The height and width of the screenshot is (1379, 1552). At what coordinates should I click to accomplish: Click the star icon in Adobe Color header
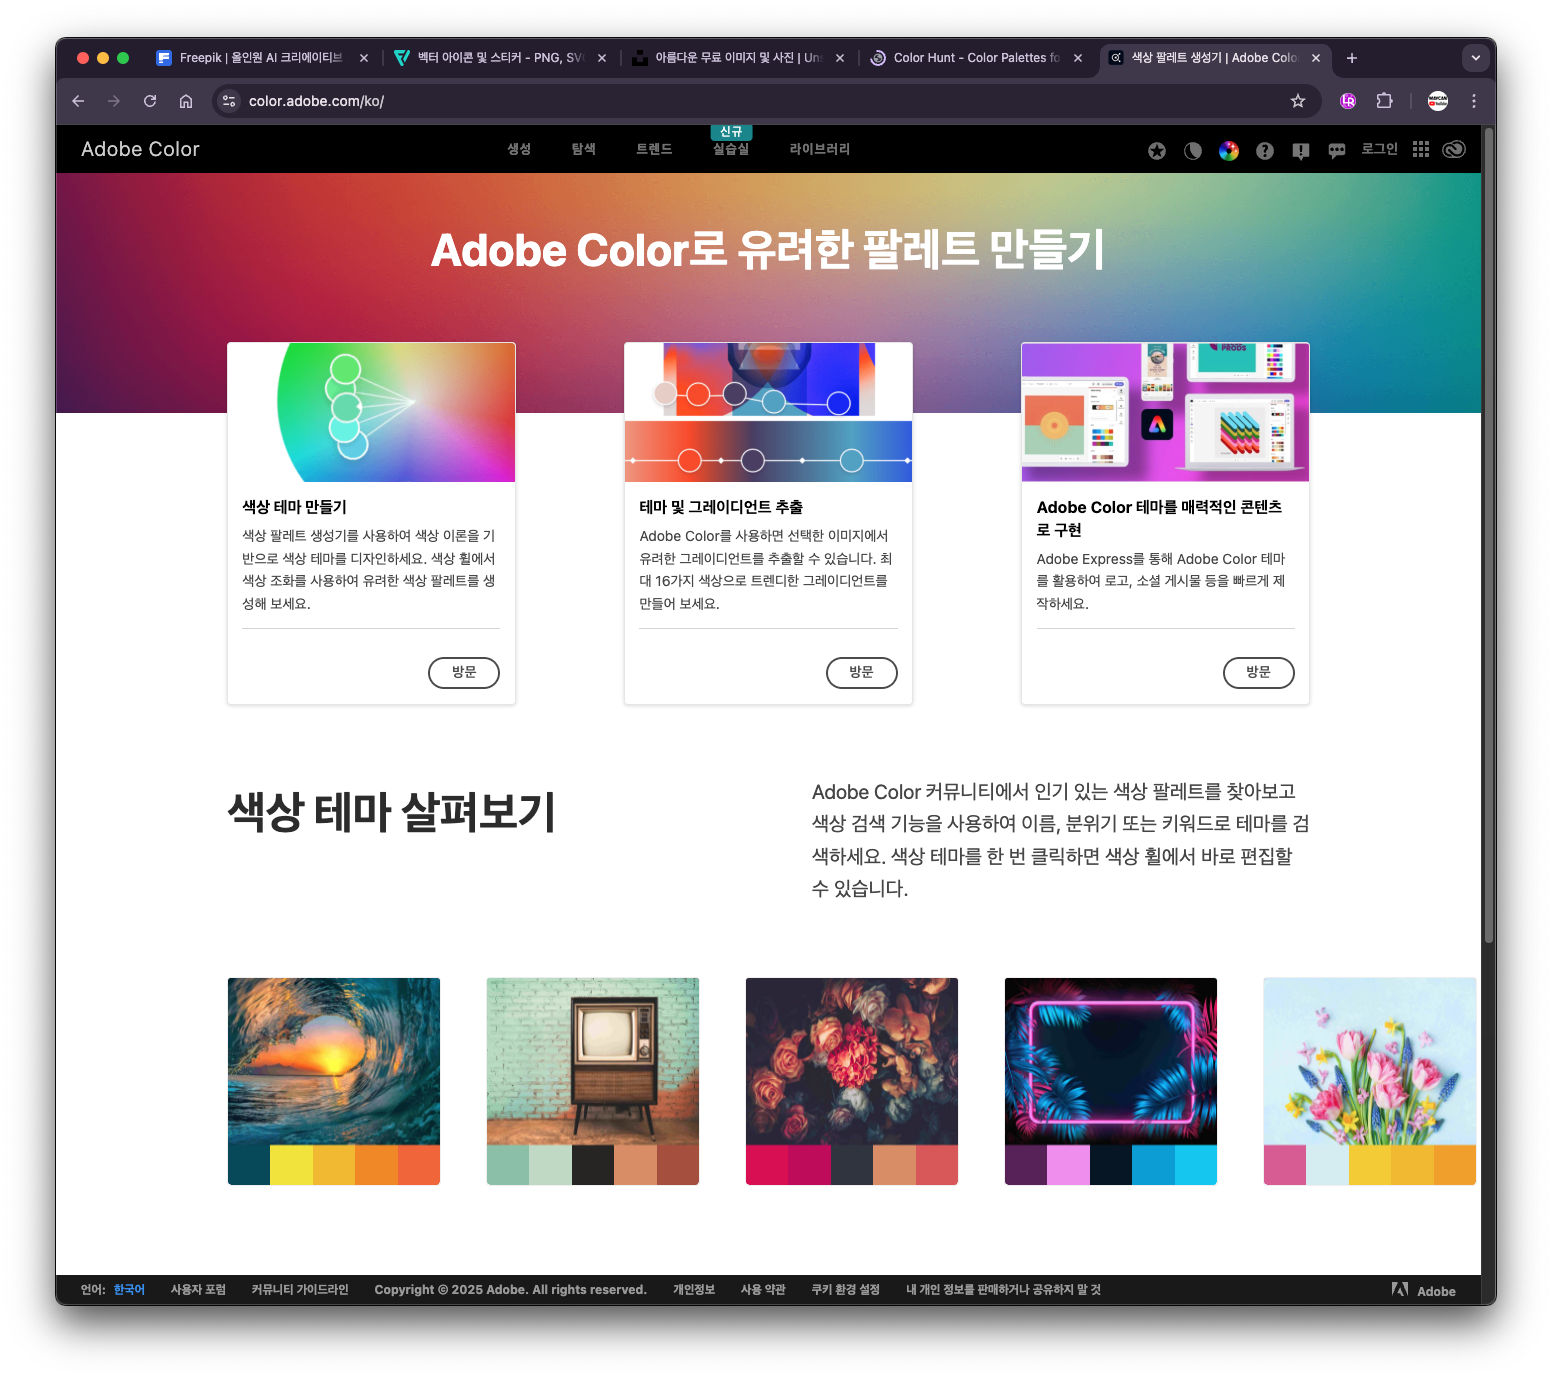pos(1157,151)
